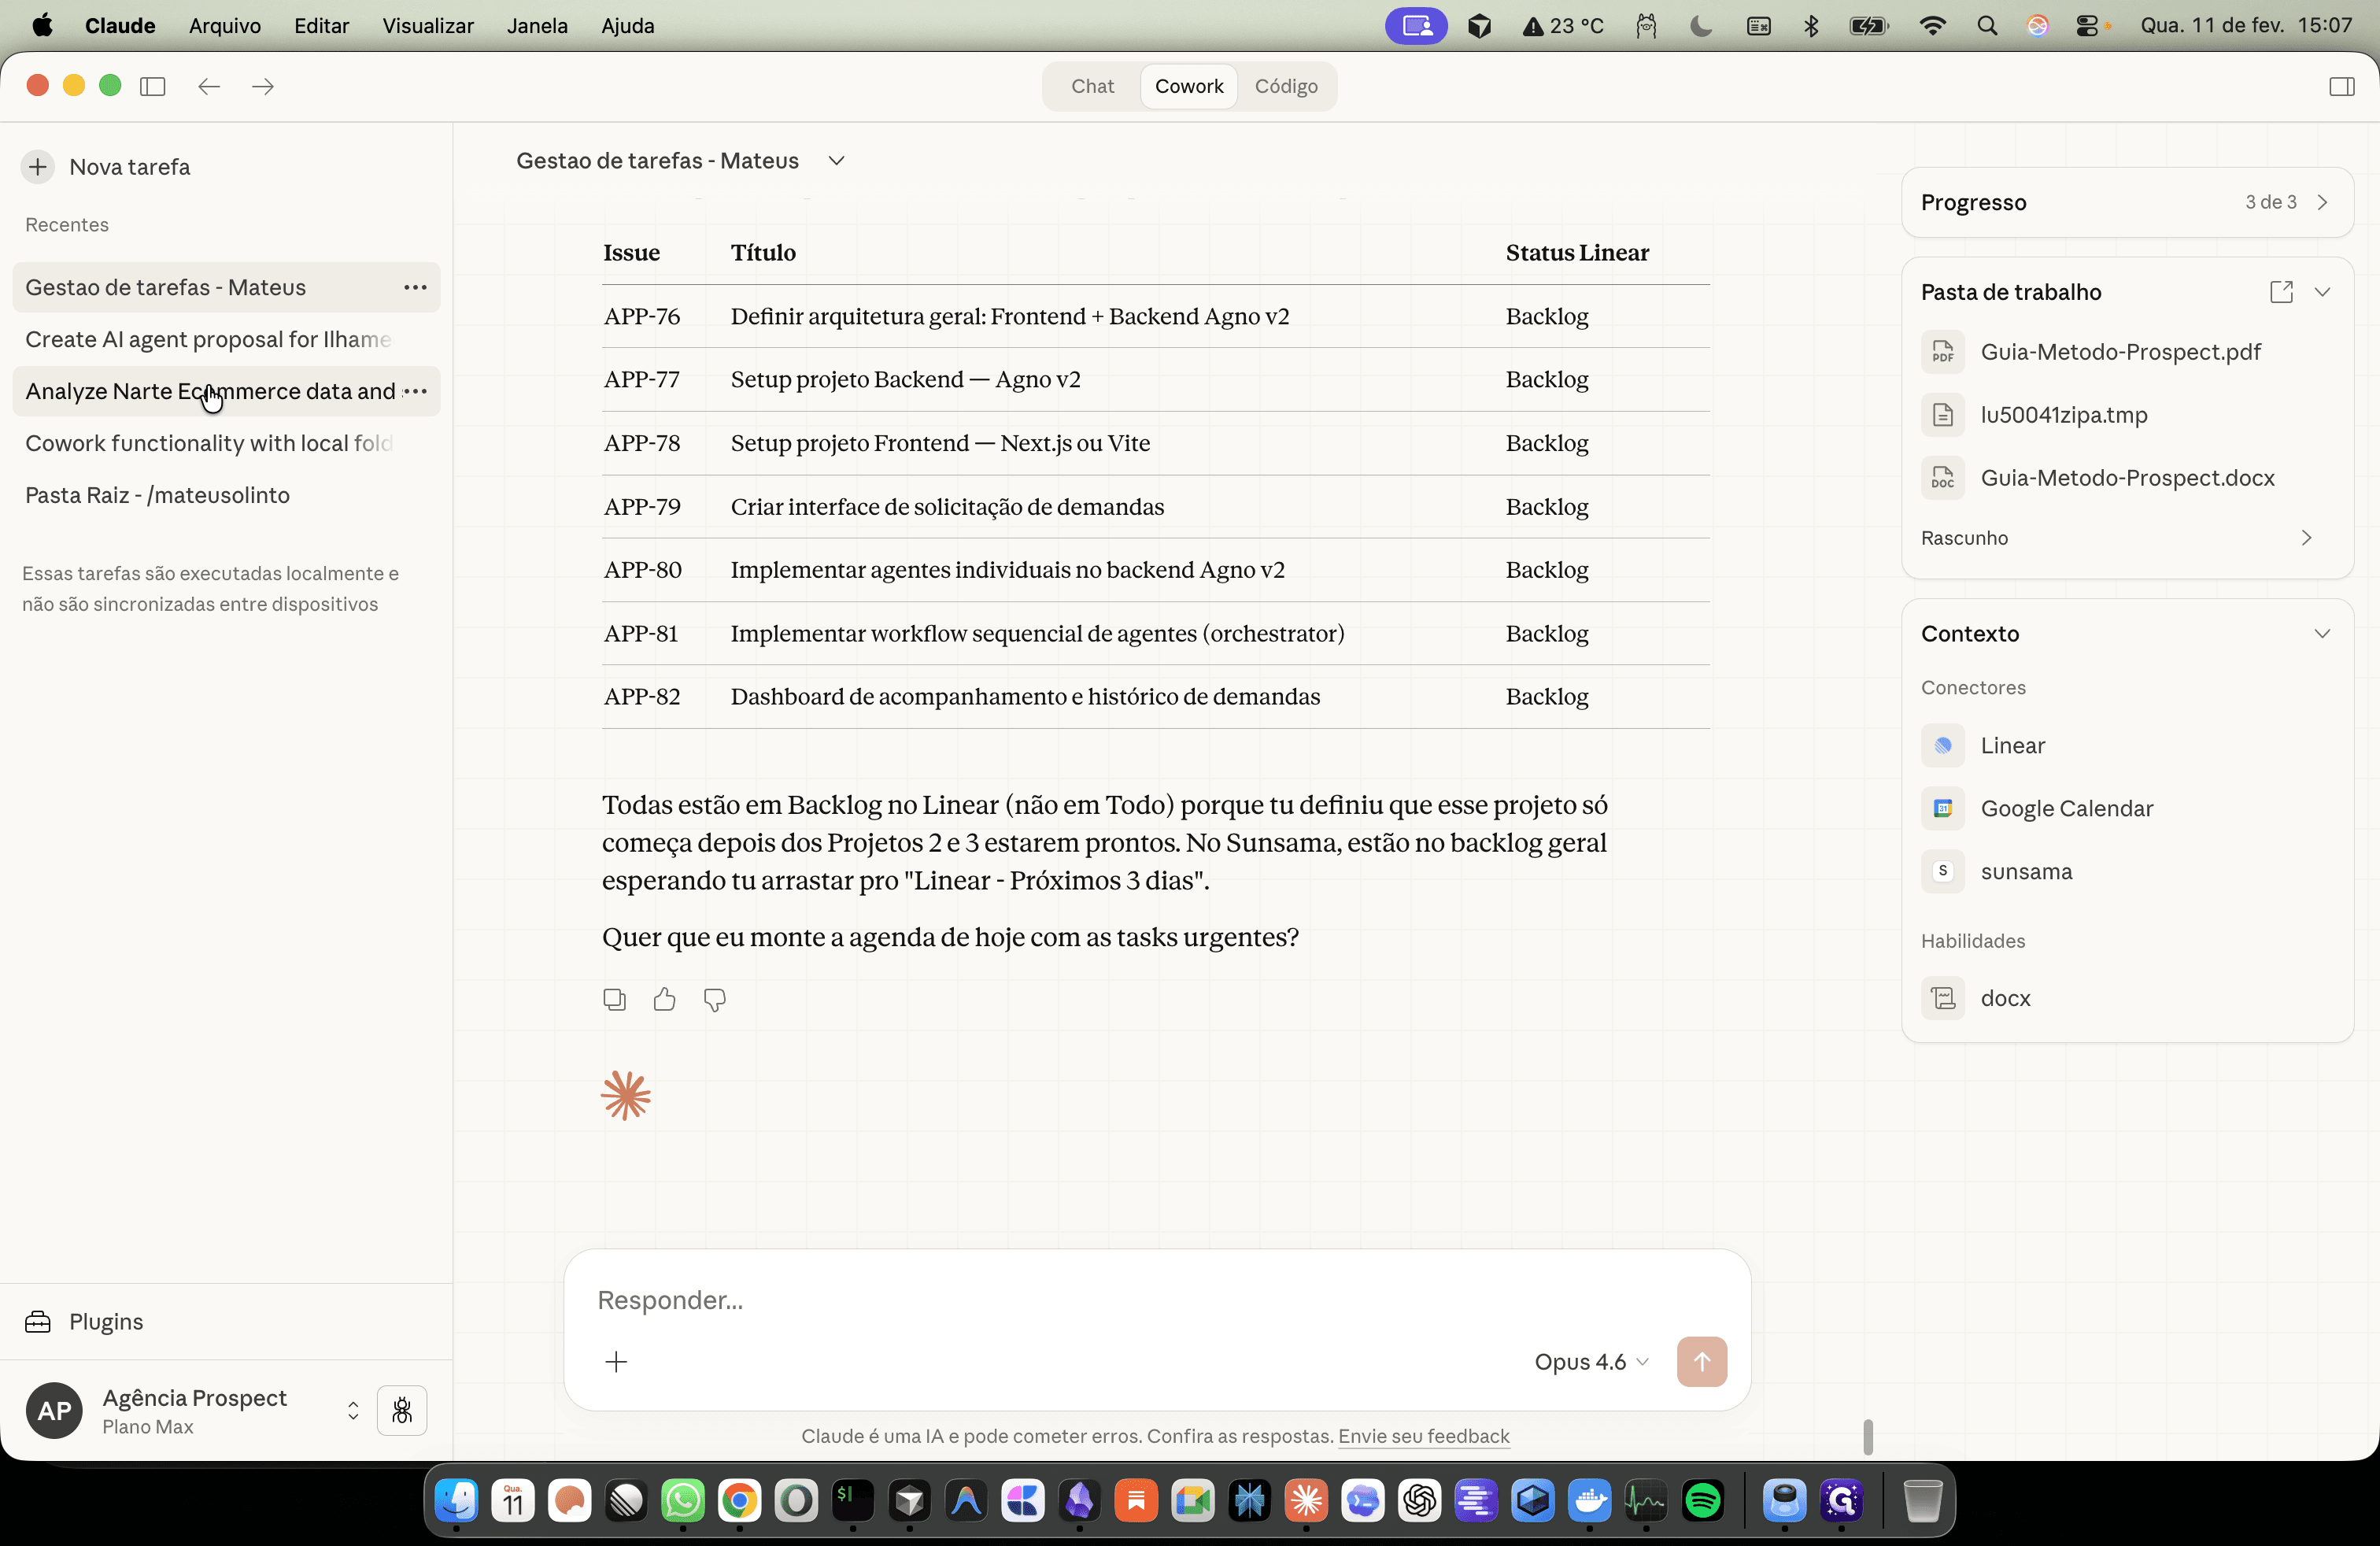Open options for Gestao de tarefas task
This screenshot has height=1546, width=2380.
[x=415, y=288]
